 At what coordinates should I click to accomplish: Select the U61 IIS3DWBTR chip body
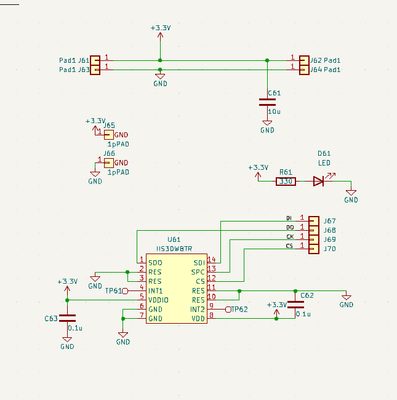[x=177, y=288]
